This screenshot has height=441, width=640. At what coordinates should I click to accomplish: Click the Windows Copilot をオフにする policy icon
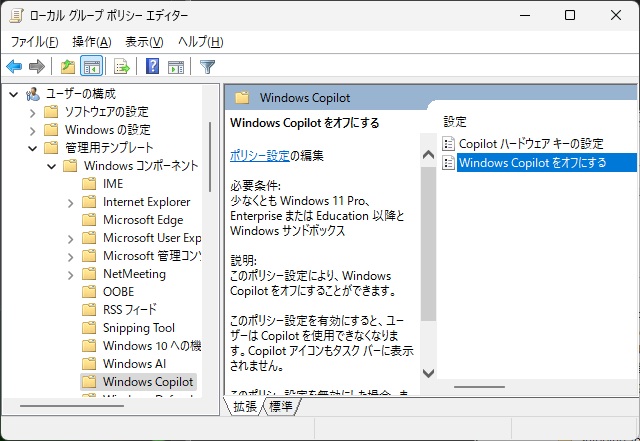coord(449,163)
